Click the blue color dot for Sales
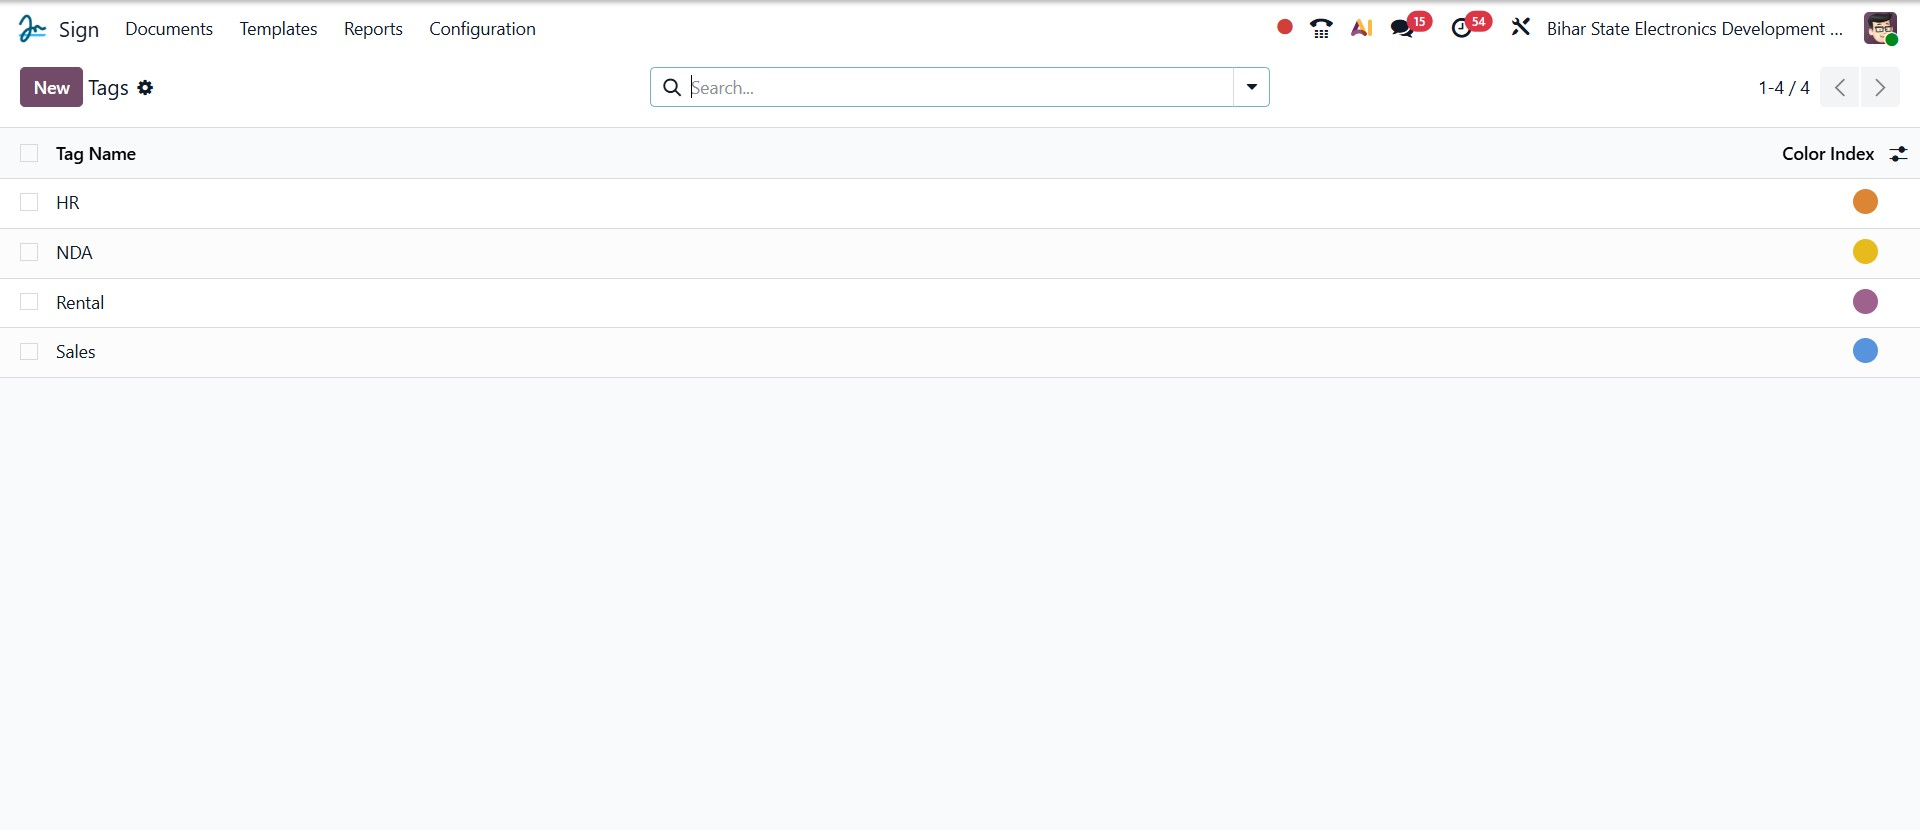This screenshot has width=1920, height=830. coord(1865,351)
